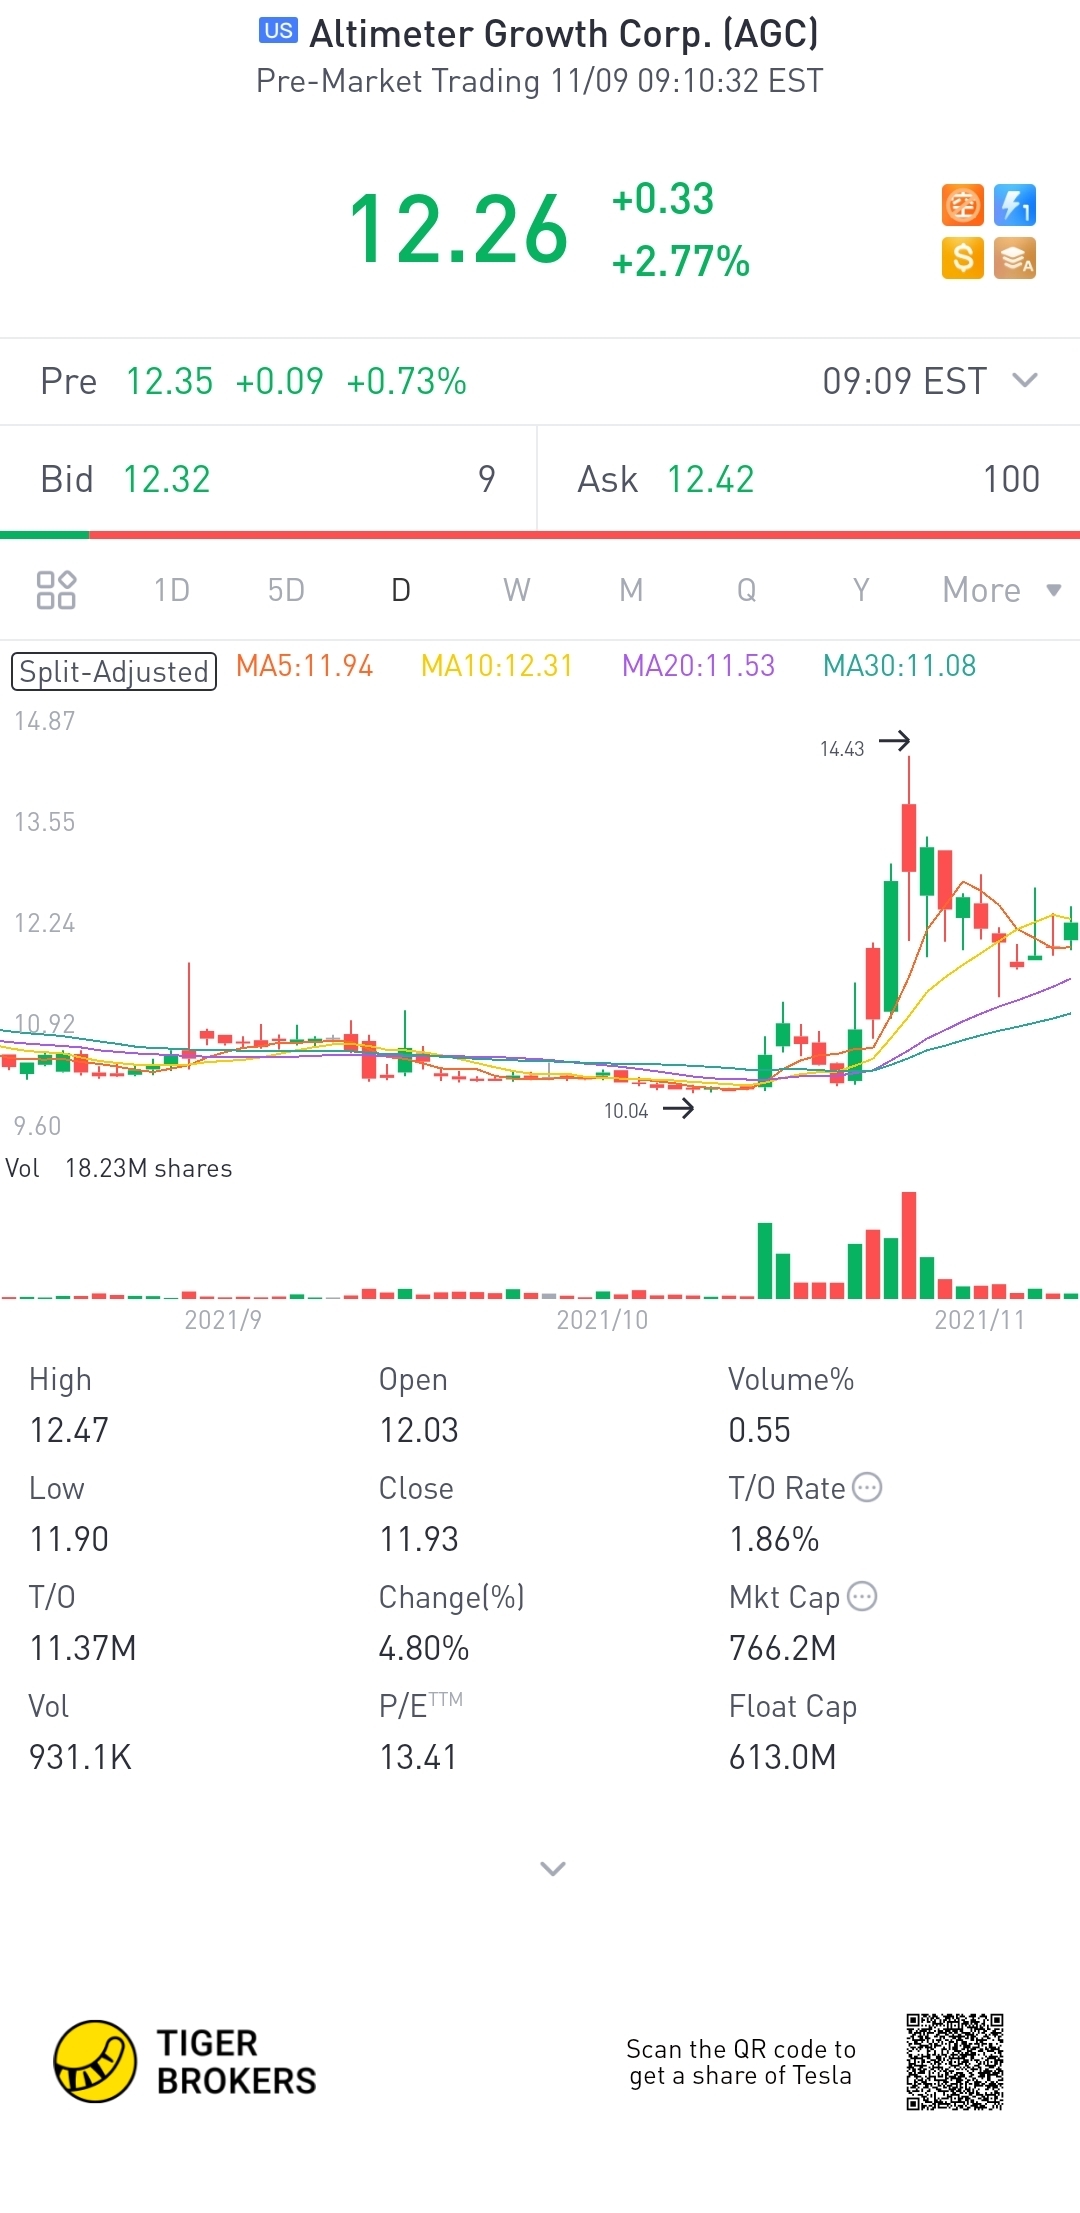Image resolution: width=1080 pixels, height=2213 pixels.
Task: Tap the Ask 12.42 price
Action: pos(710,479)
